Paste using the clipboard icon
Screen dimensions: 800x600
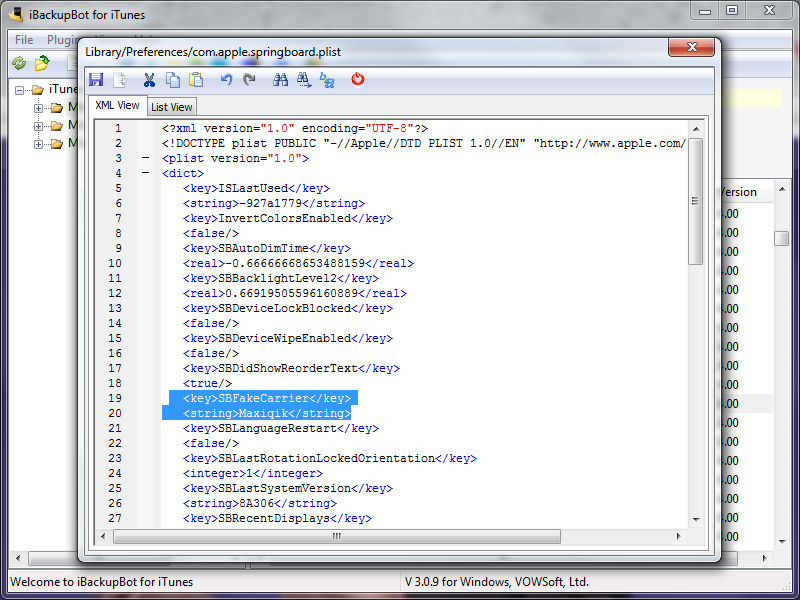196,80
